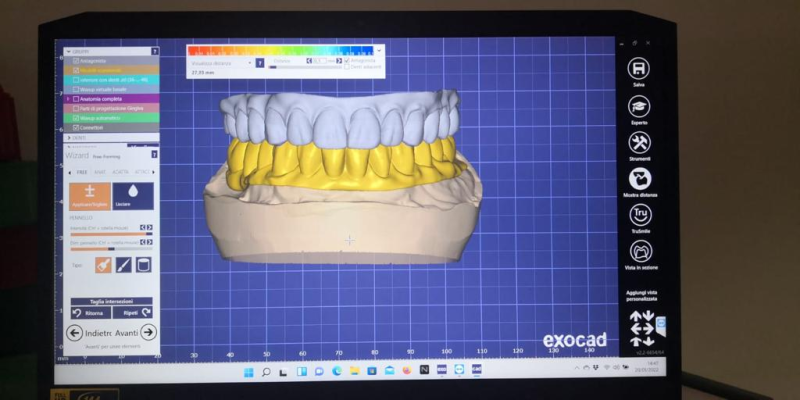Image resolution: width=800 pixels, height=400 pixels.
Task: Click the Avanti next arrow button
Action: click(x=148, y=332)
